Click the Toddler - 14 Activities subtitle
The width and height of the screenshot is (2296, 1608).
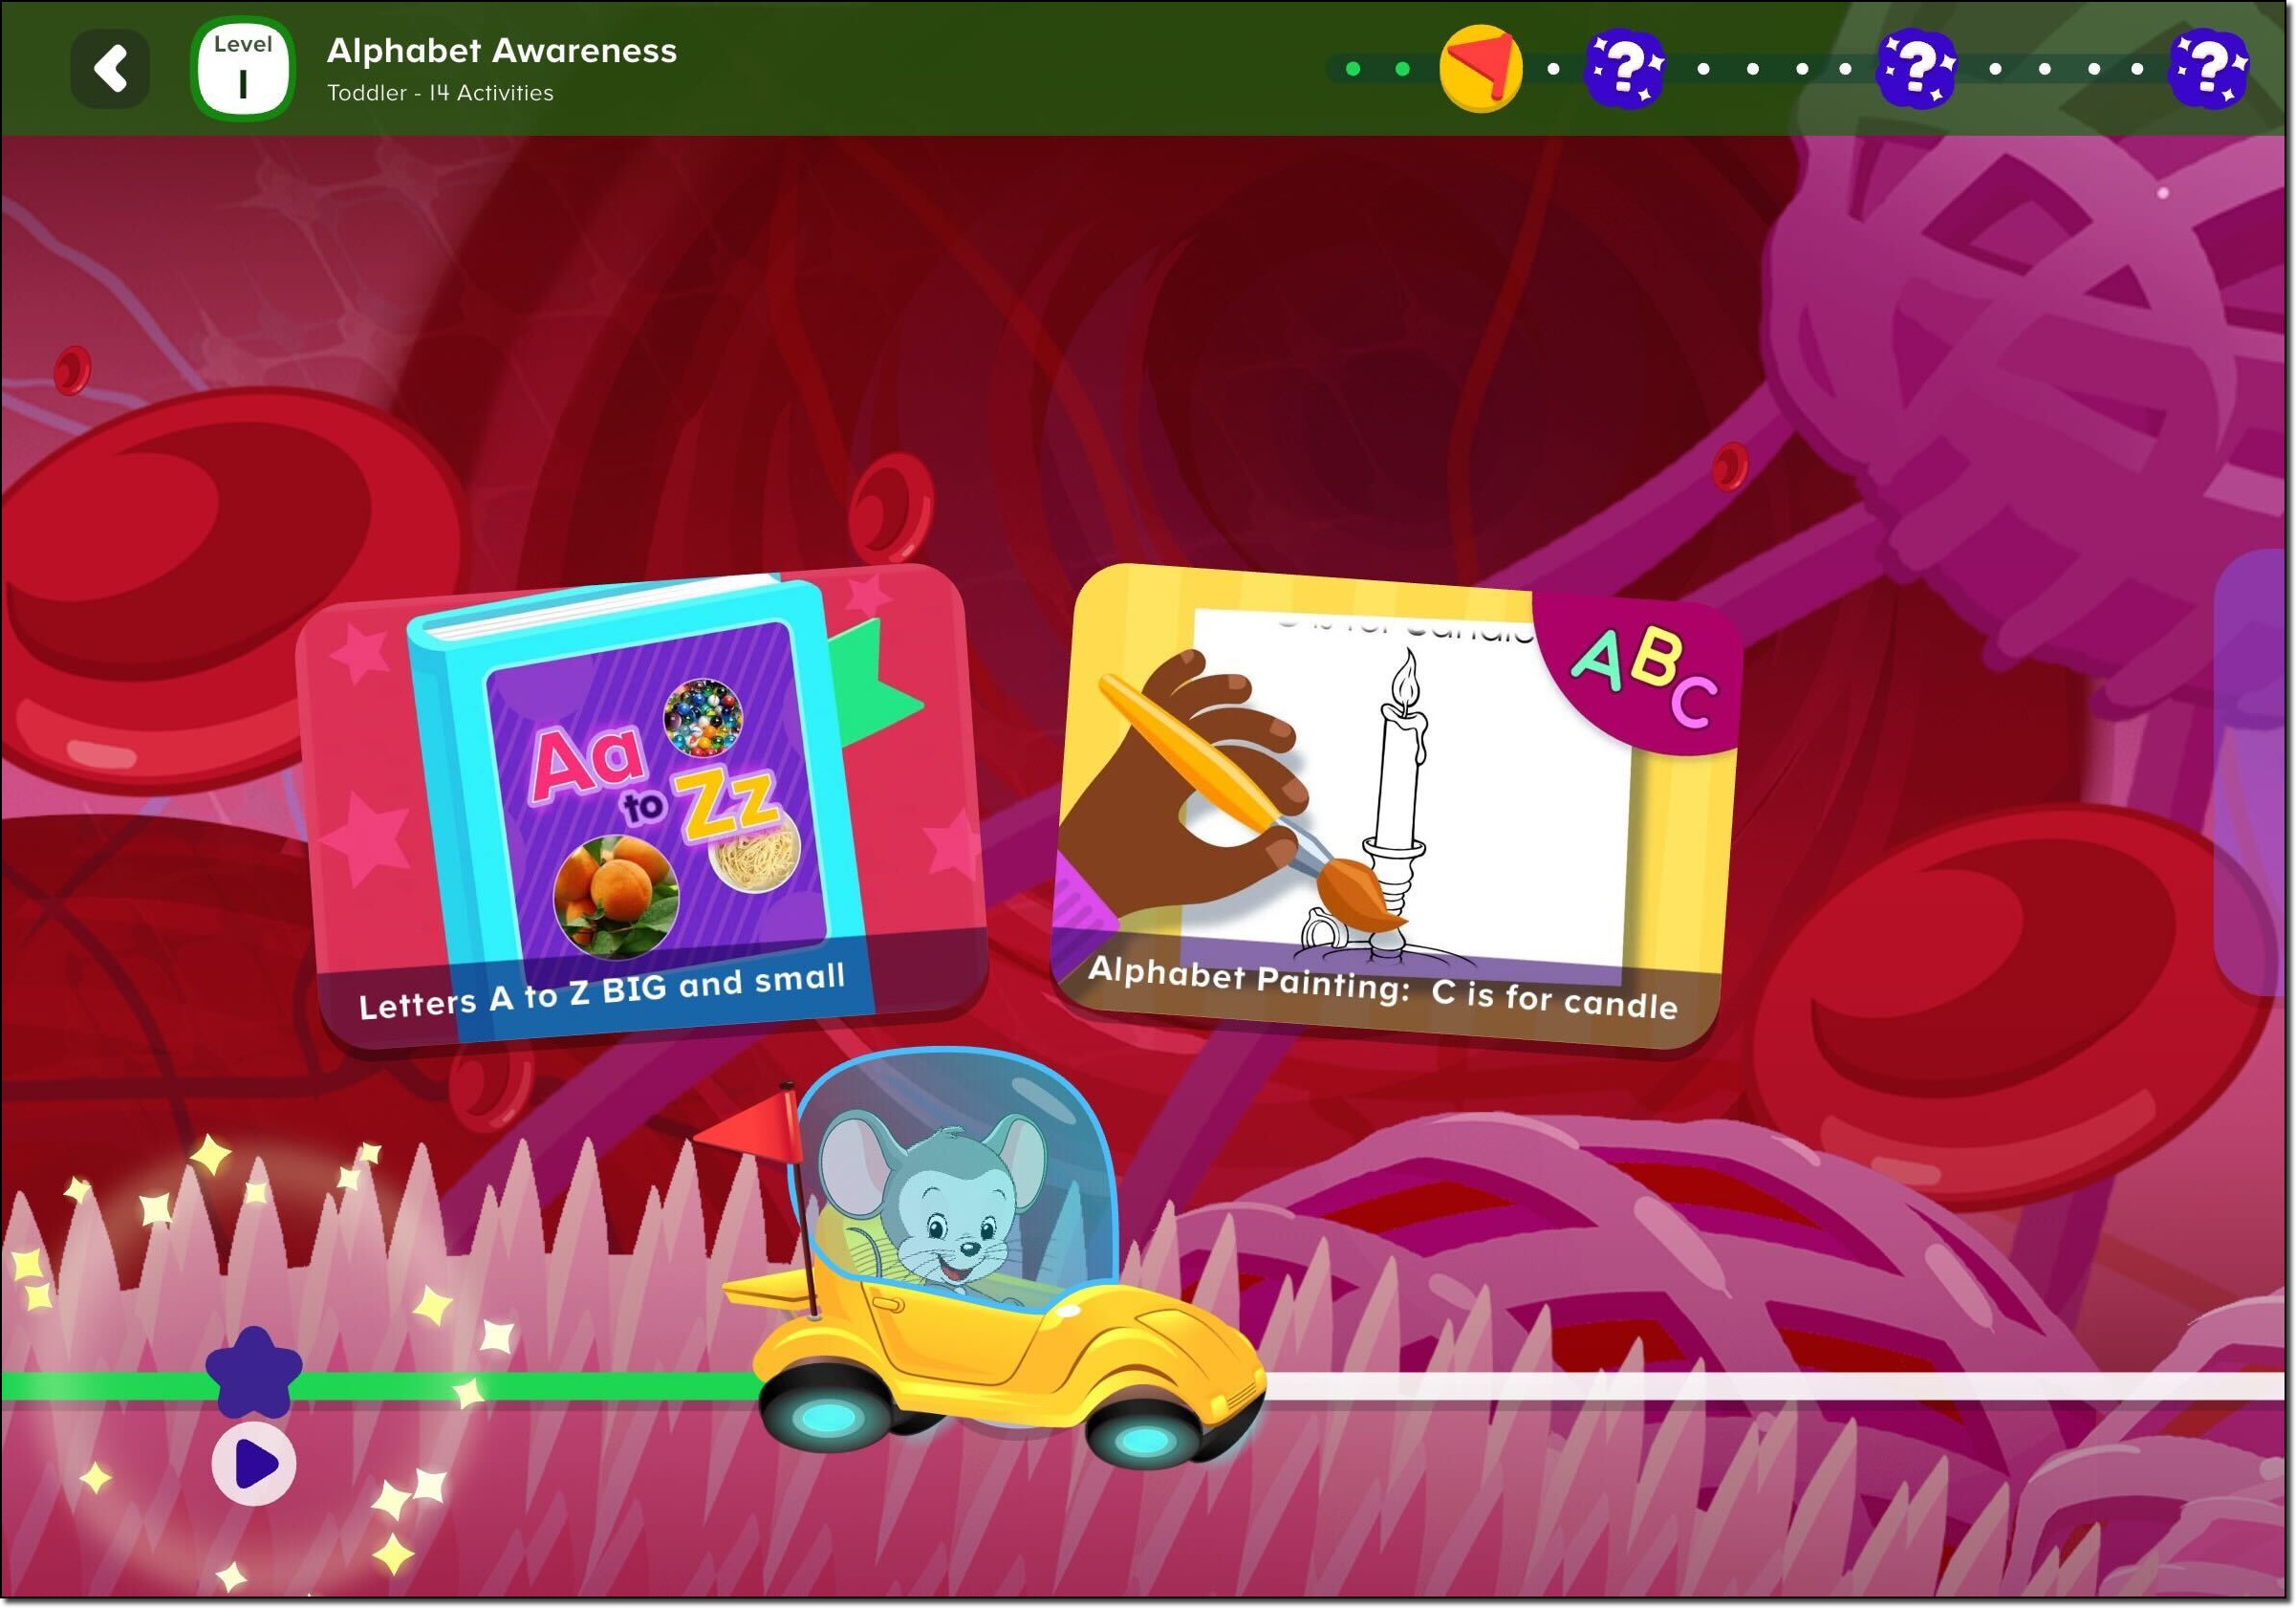pos(439,93)
